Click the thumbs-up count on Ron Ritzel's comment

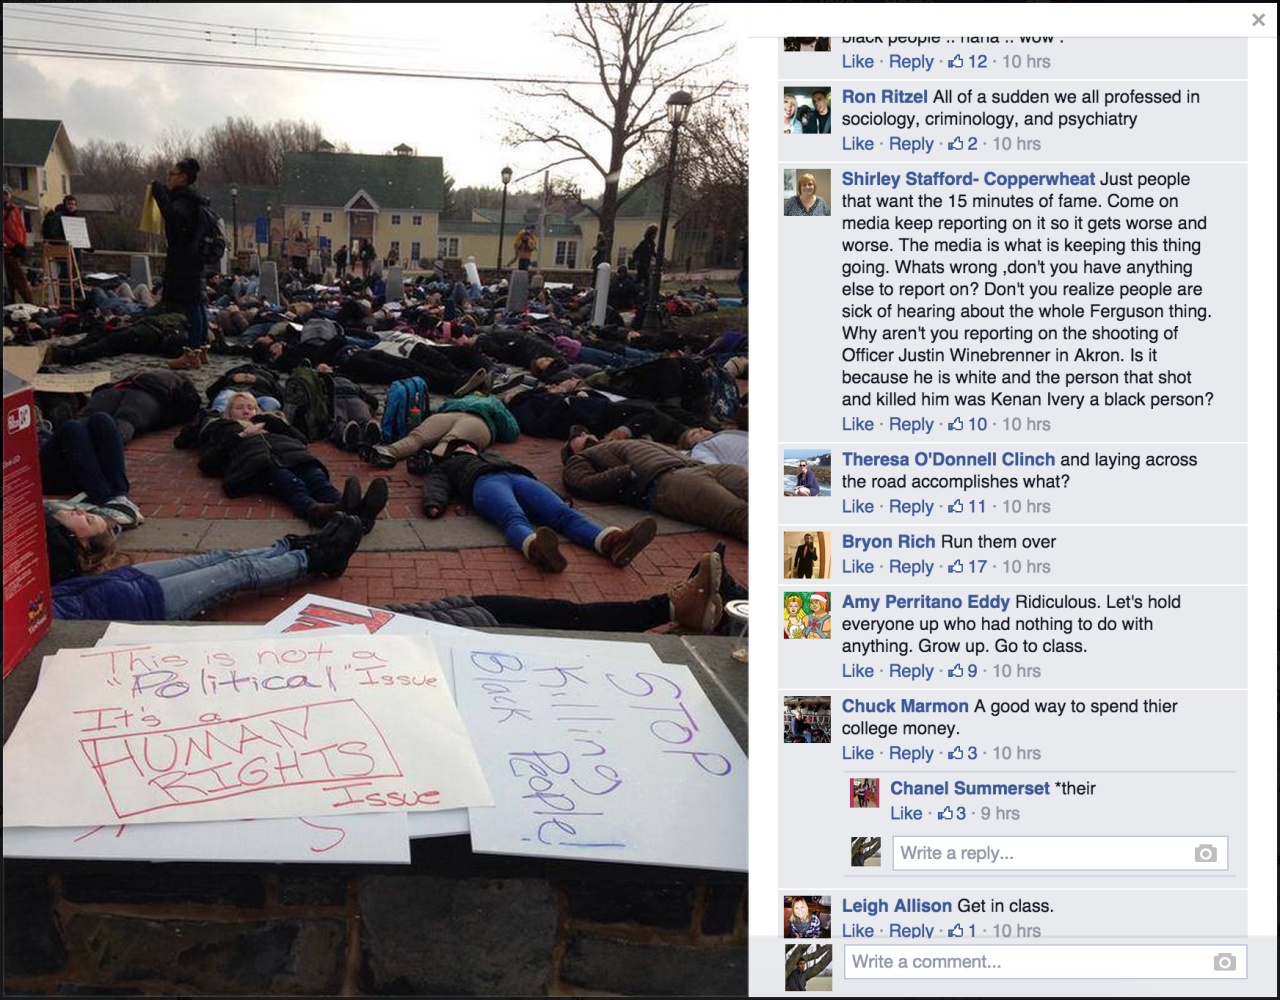click(963, 143)
